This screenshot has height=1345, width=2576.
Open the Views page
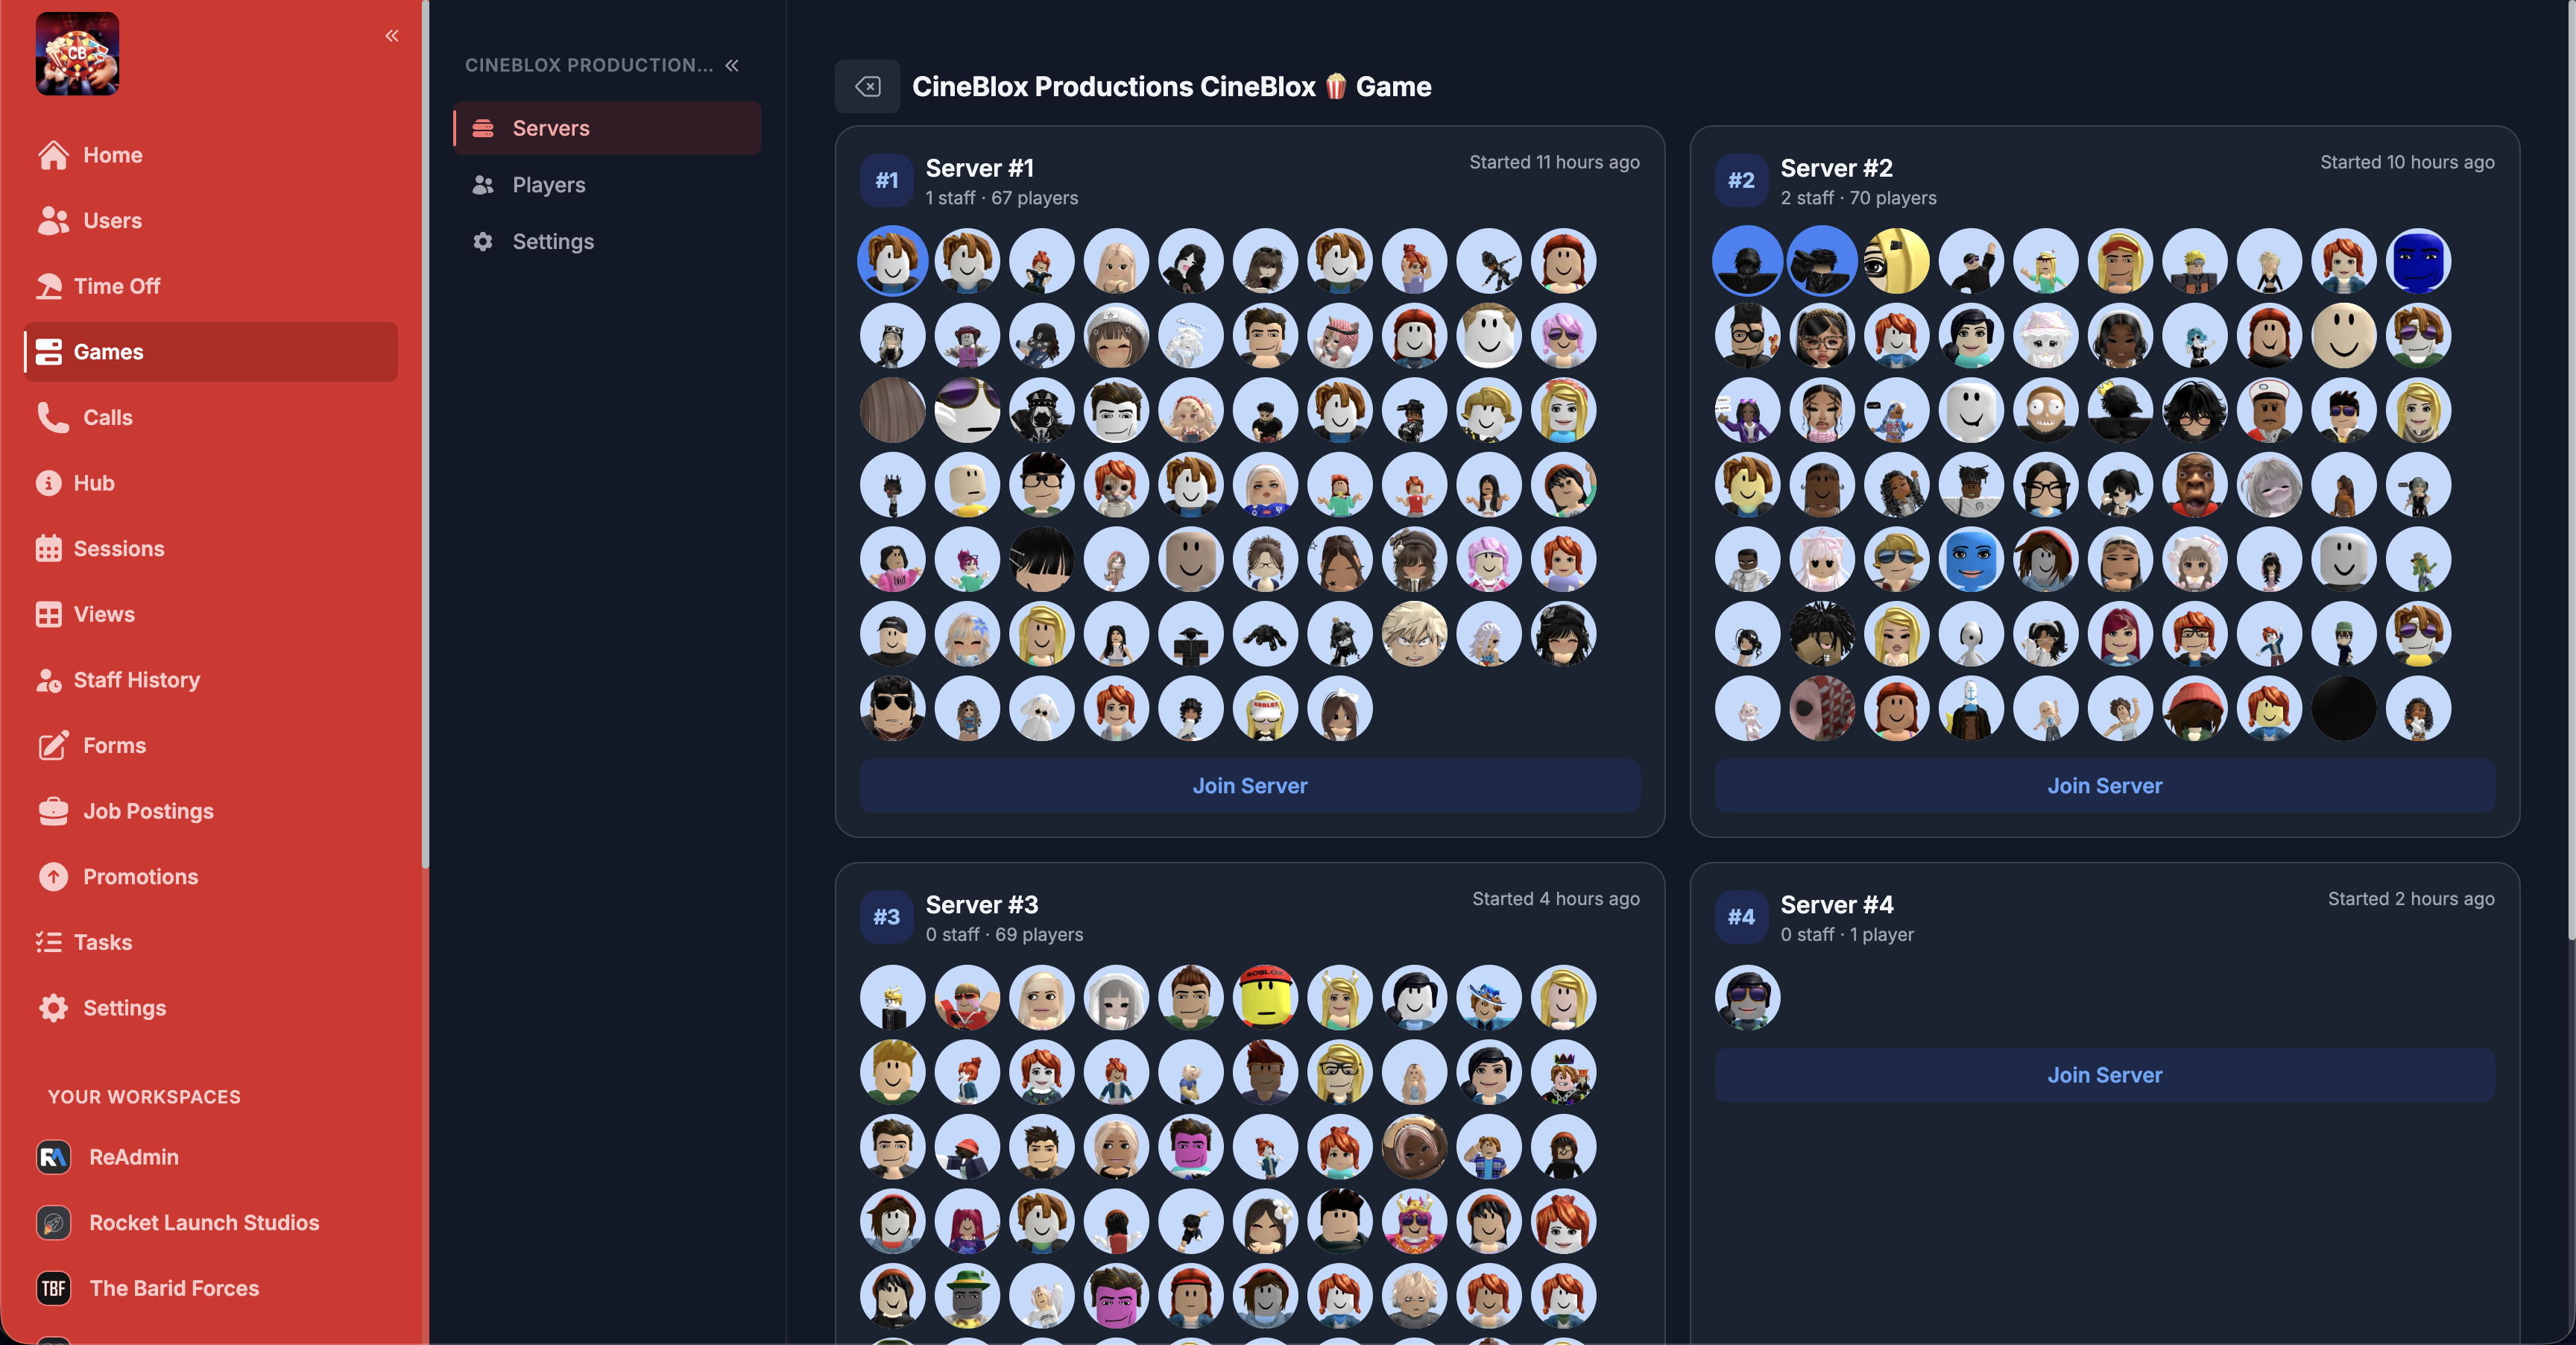tap(211, 614)
